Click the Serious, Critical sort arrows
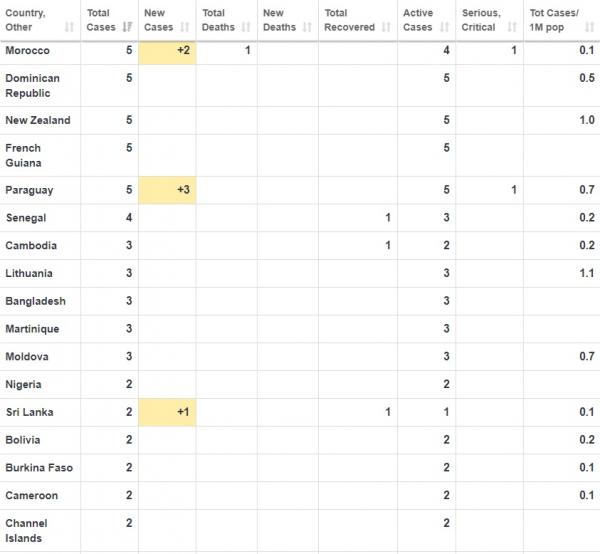This screenshot has height=554, width=600. [x=514, y=27]
